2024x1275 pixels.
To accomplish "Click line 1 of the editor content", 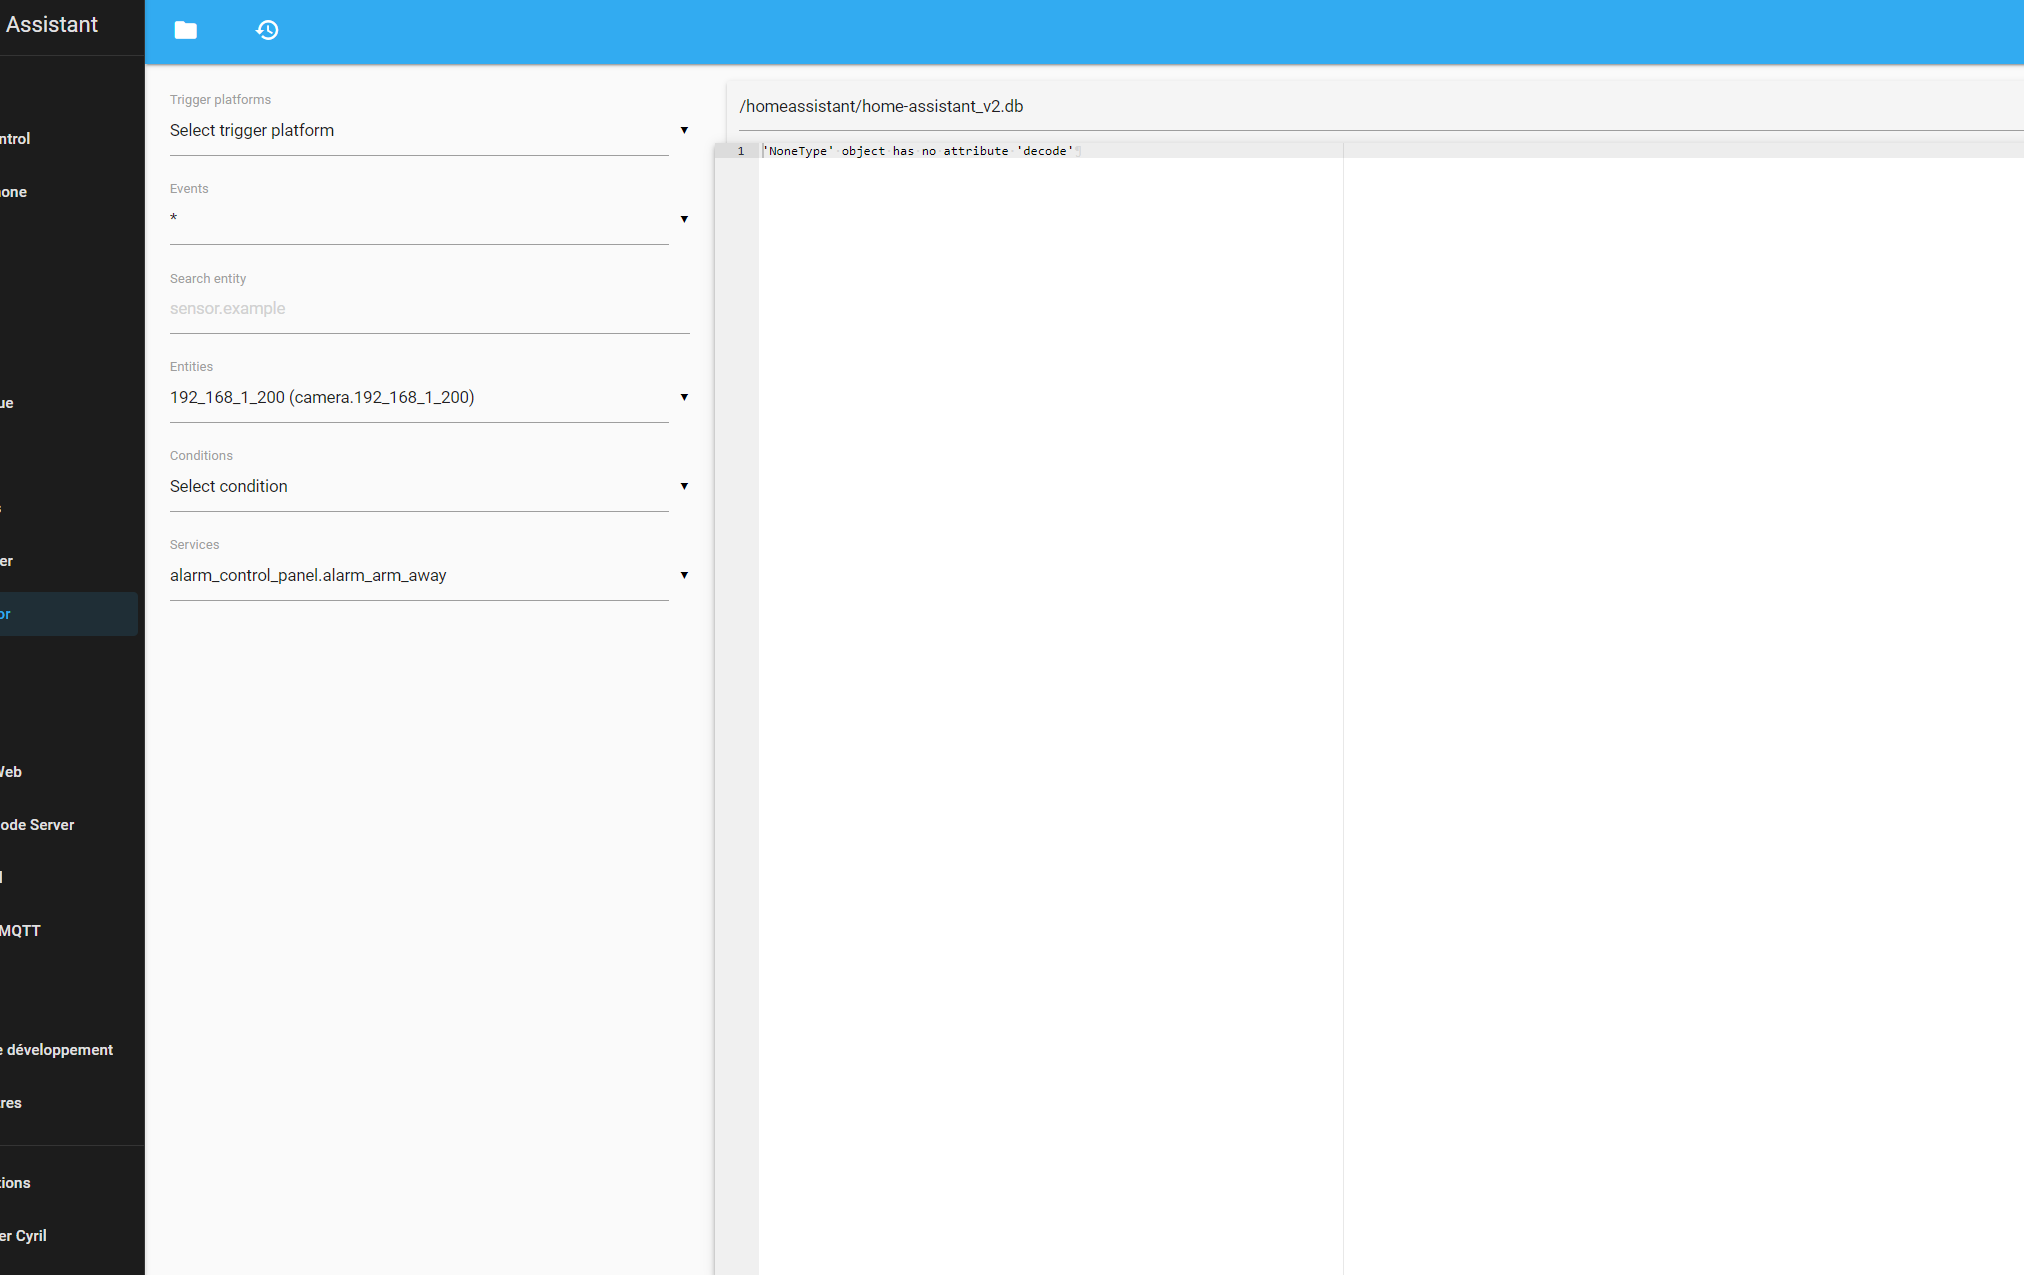I will (x=920, y=151).
